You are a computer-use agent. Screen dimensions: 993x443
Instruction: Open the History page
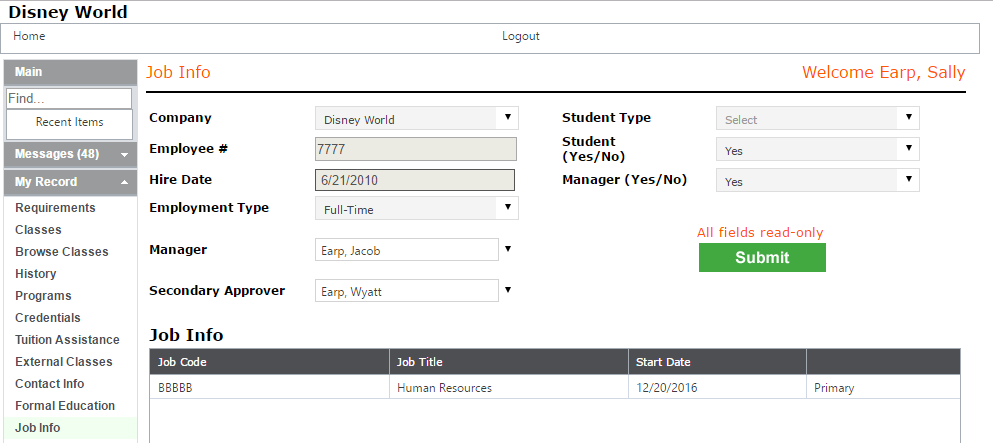point(35,273)
